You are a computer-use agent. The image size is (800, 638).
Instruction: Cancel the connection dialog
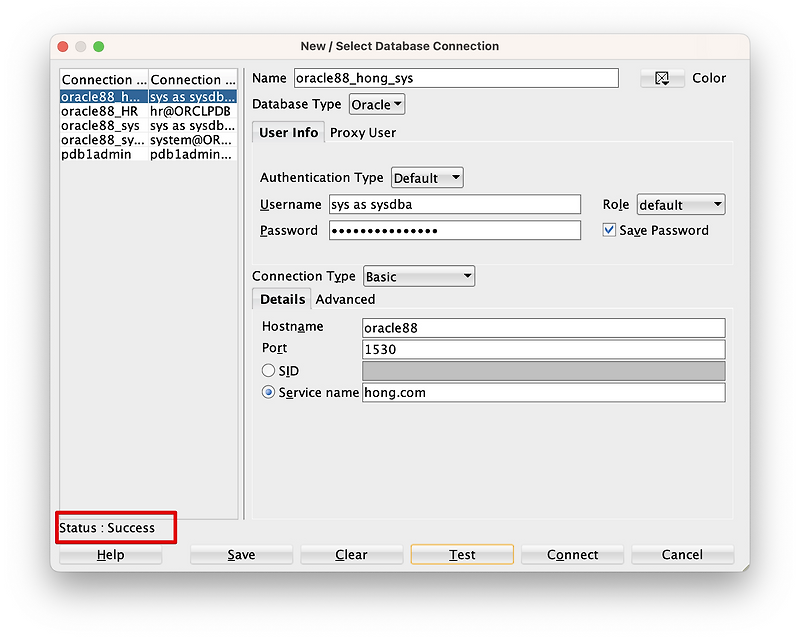point(682,554)
